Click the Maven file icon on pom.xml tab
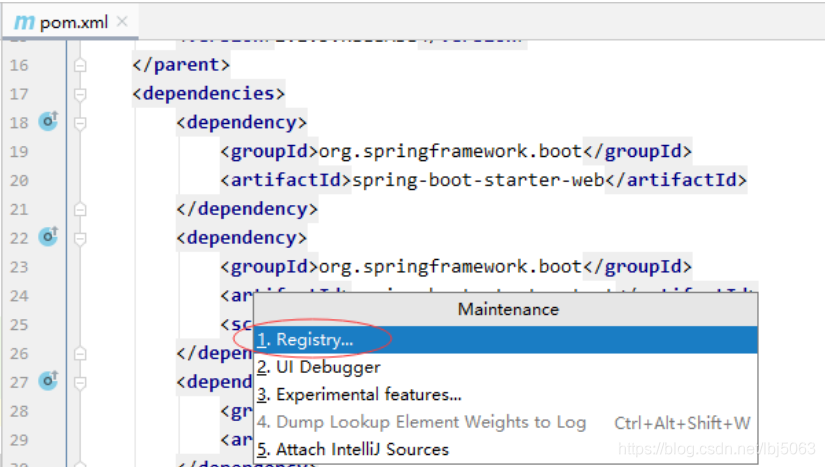The width and height of the screenshot is (825, 467). point(24,22)
